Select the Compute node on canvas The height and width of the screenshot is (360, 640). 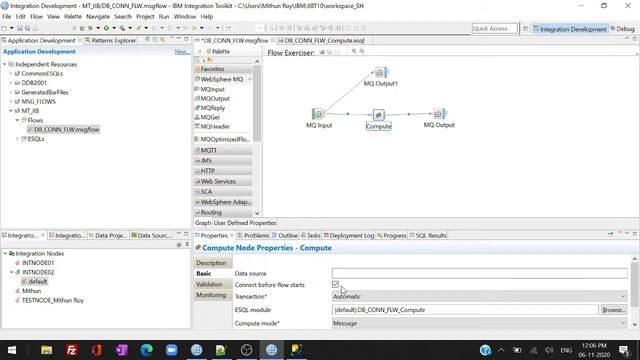pyautogui.click(x=378, y=115)
